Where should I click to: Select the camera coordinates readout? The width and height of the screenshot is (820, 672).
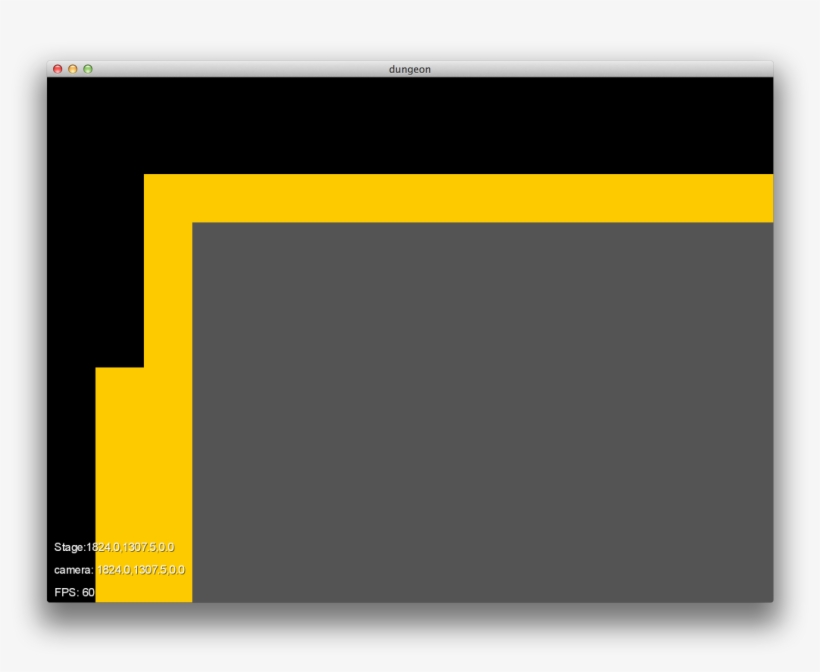pos(119,569)
